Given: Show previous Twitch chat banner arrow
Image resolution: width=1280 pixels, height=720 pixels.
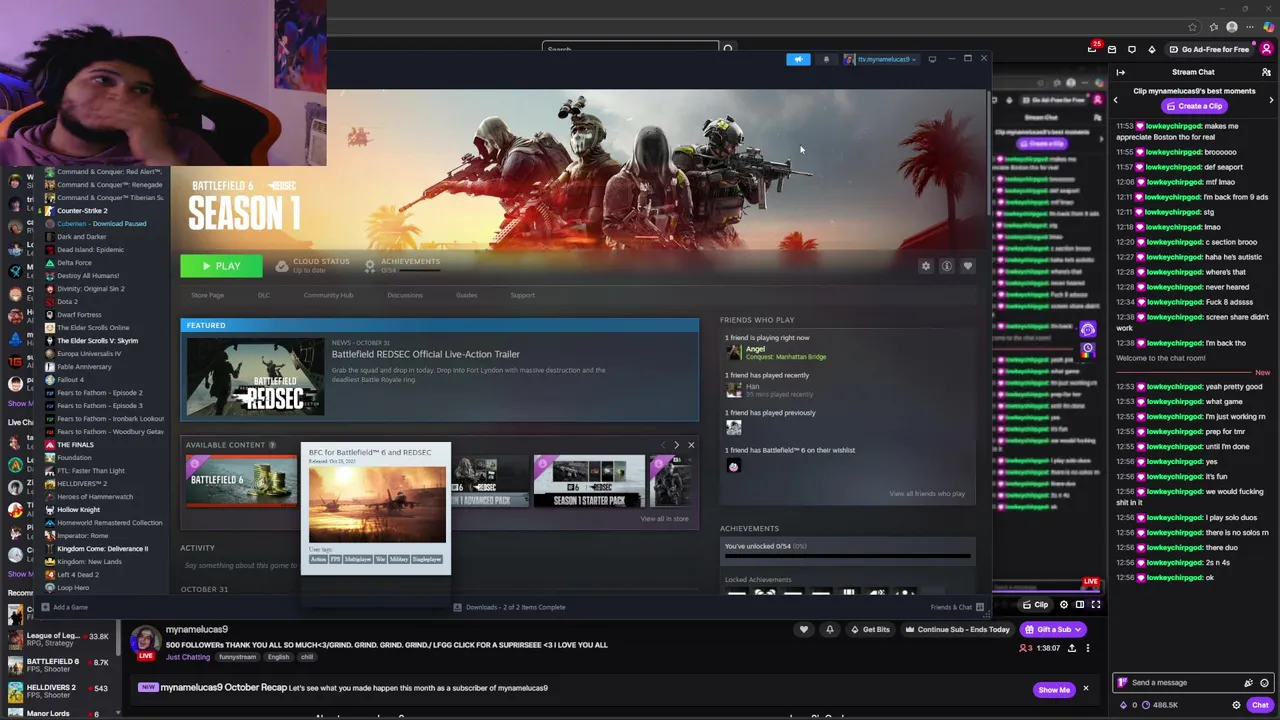Looking at the screenshot, I should [1116, 100].
